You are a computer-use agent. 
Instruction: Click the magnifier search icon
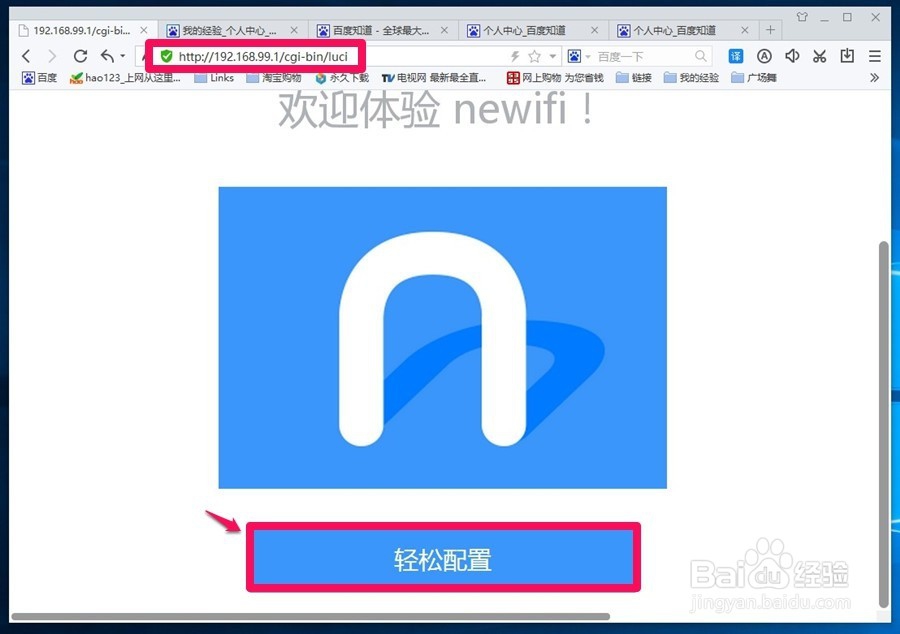(701, 56)
